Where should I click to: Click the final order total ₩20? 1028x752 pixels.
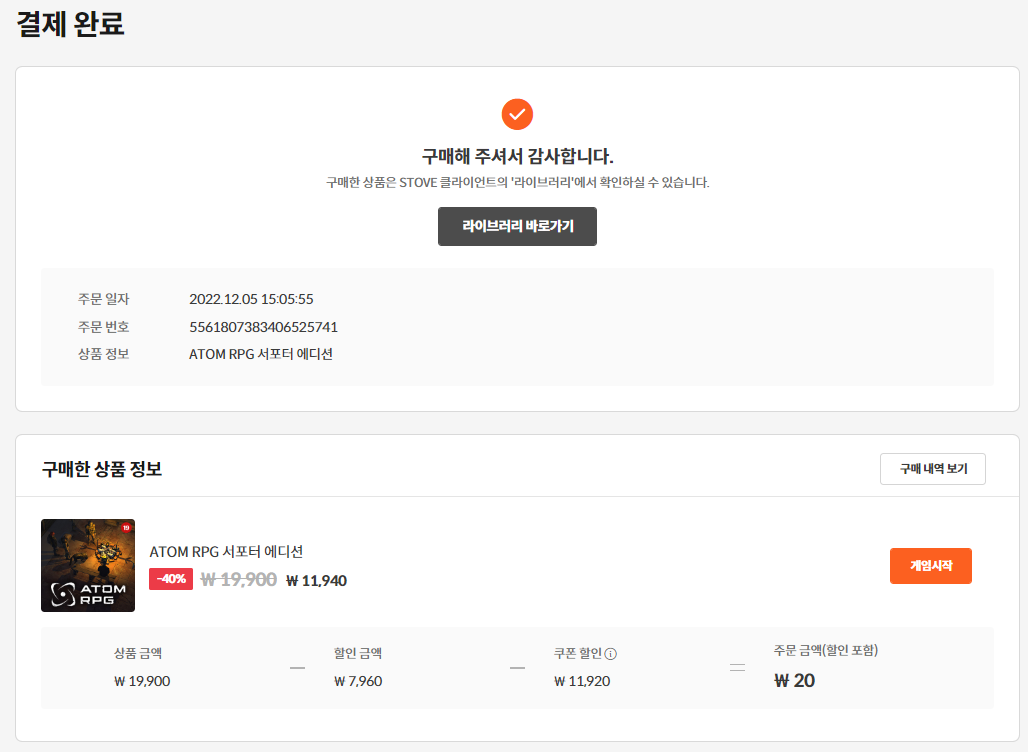[794, 681]
